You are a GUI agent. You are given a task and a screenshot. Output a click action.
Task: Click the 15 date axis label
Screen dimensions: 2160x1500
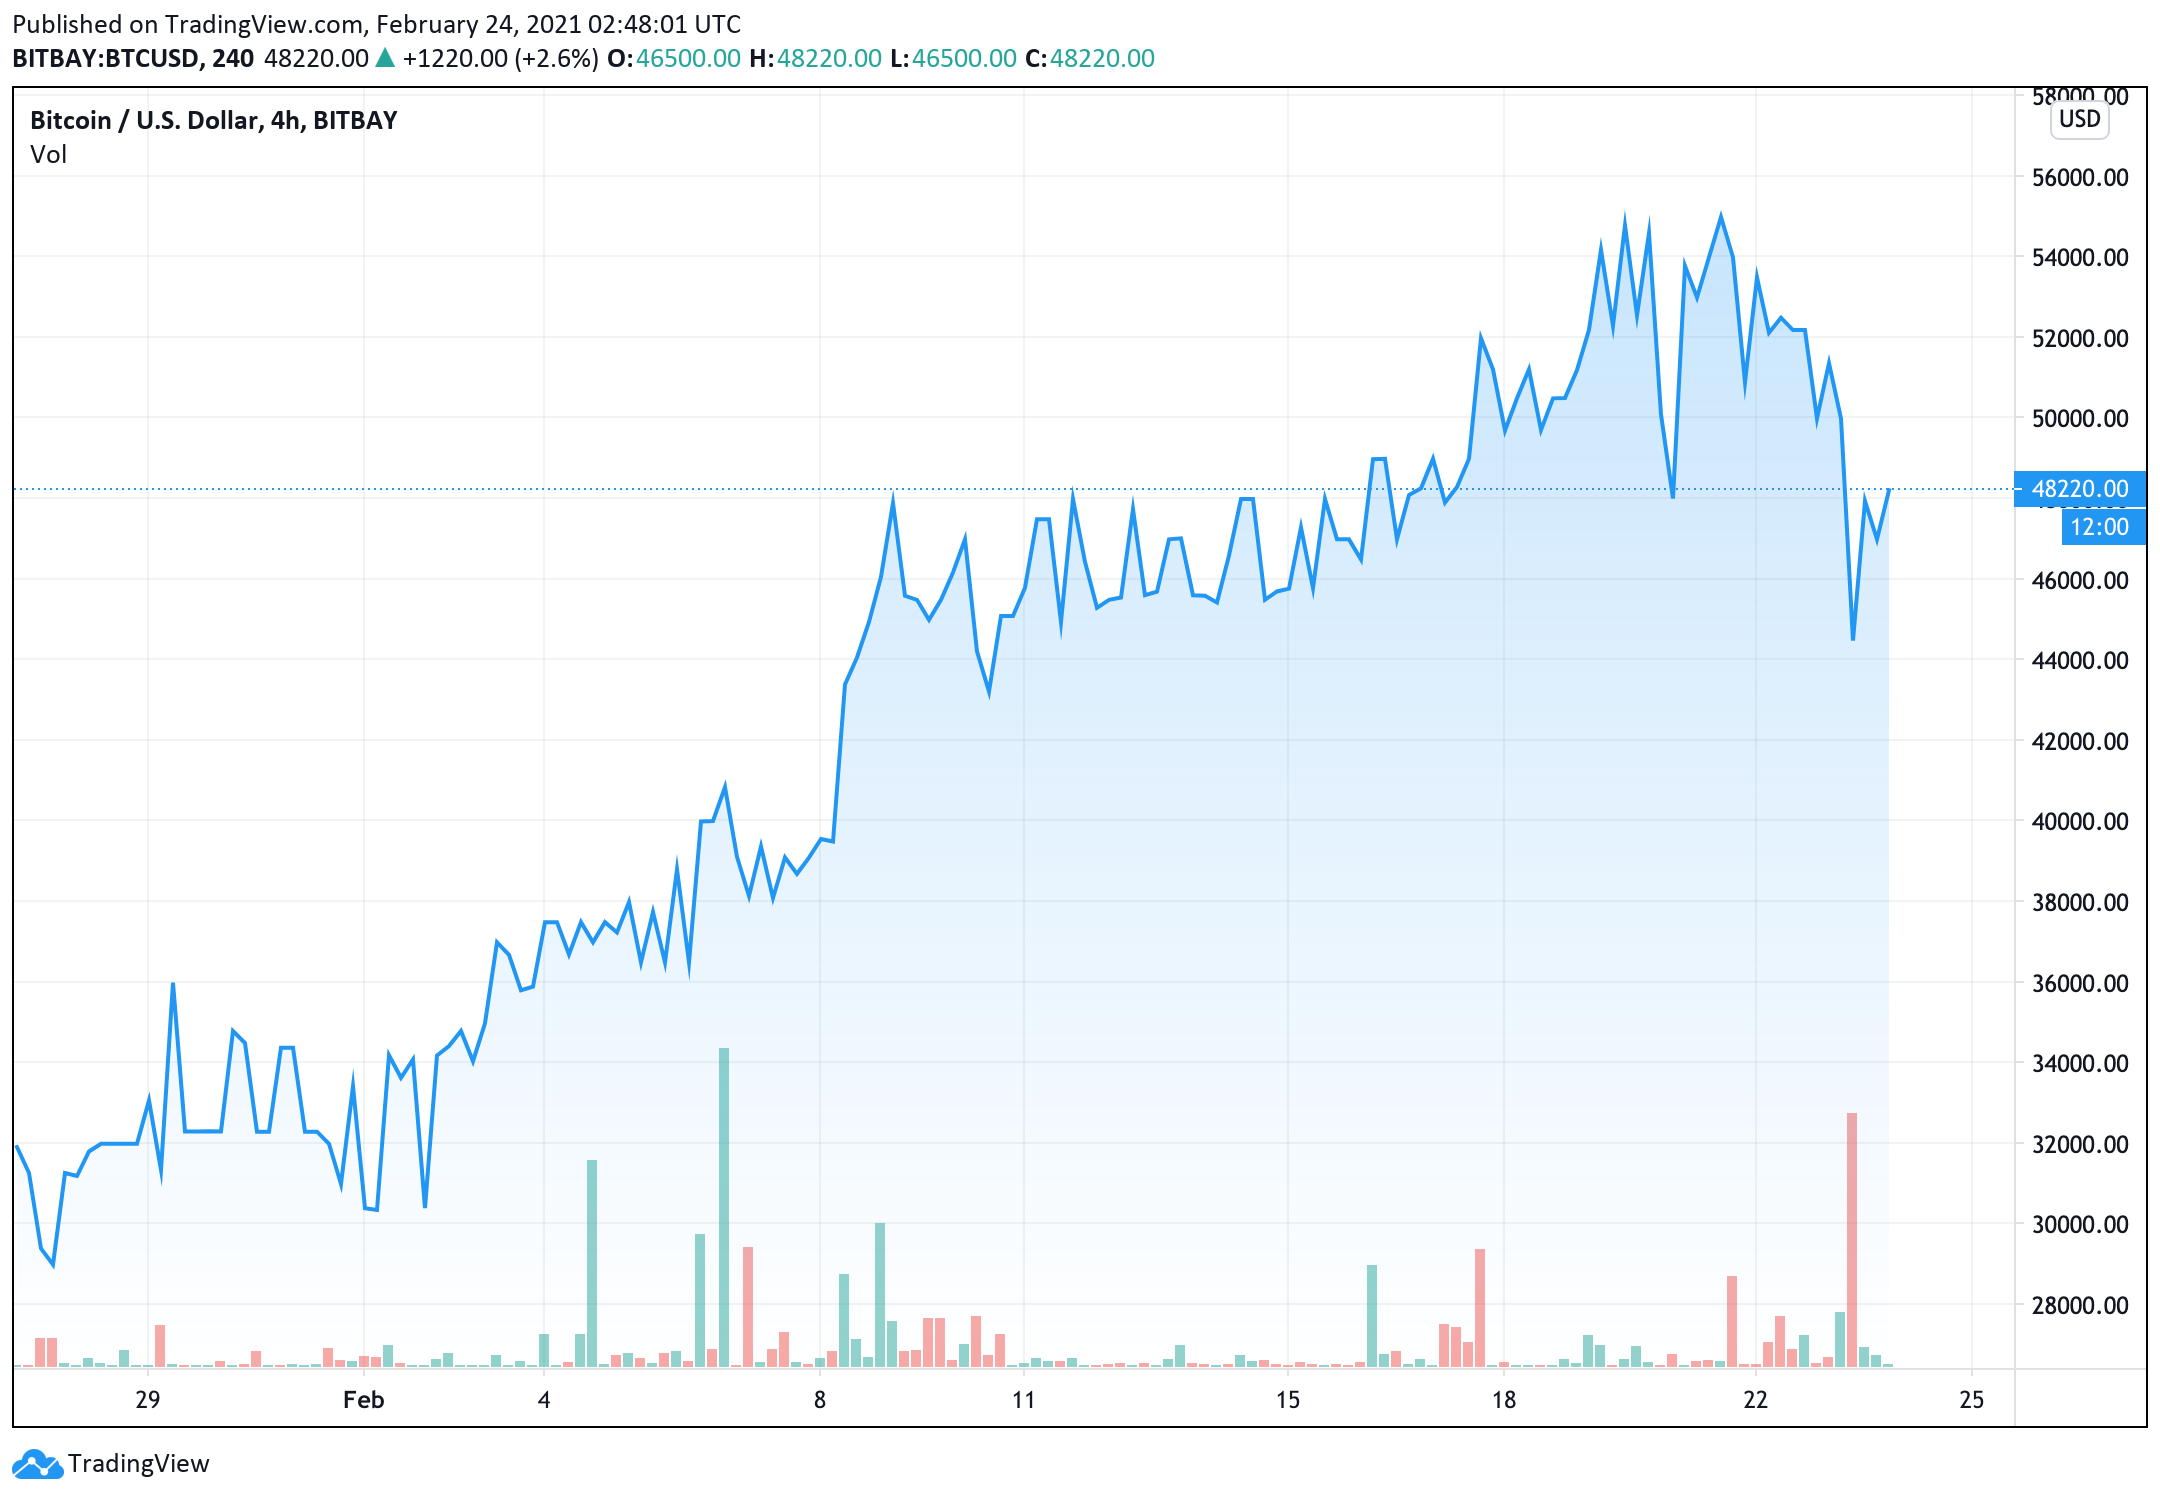pyautogui.click(x=1288, y=1400)
